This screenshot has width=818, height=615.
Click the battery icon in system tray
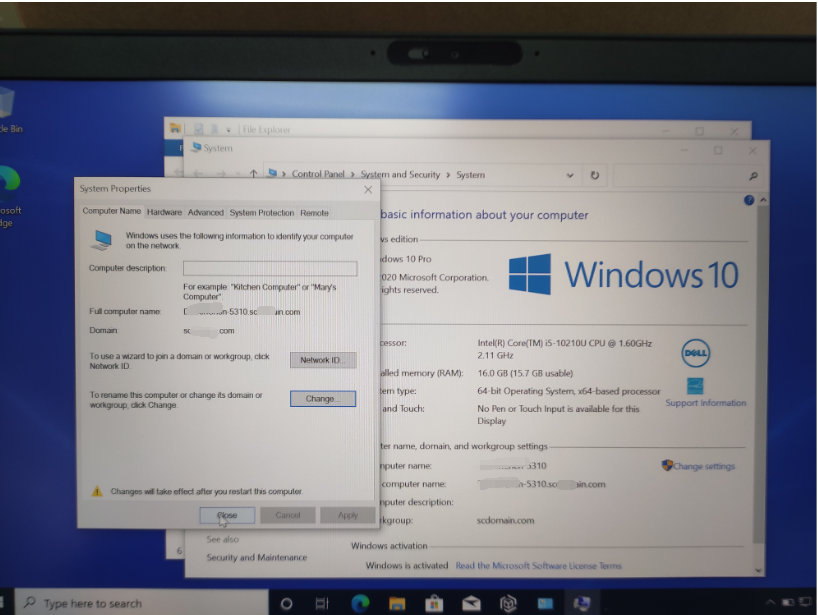787,602
